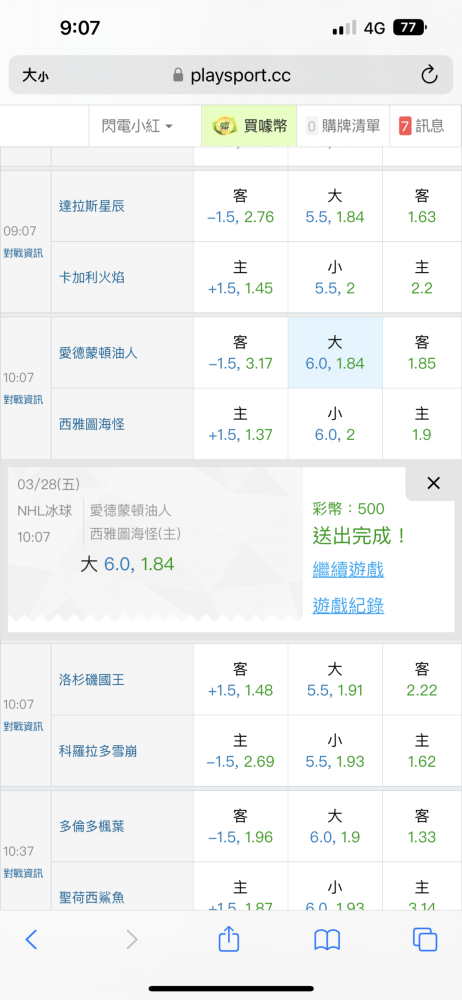
Task: Tap the 買噱幣 coin icon
Action: [x=223, y=126]
